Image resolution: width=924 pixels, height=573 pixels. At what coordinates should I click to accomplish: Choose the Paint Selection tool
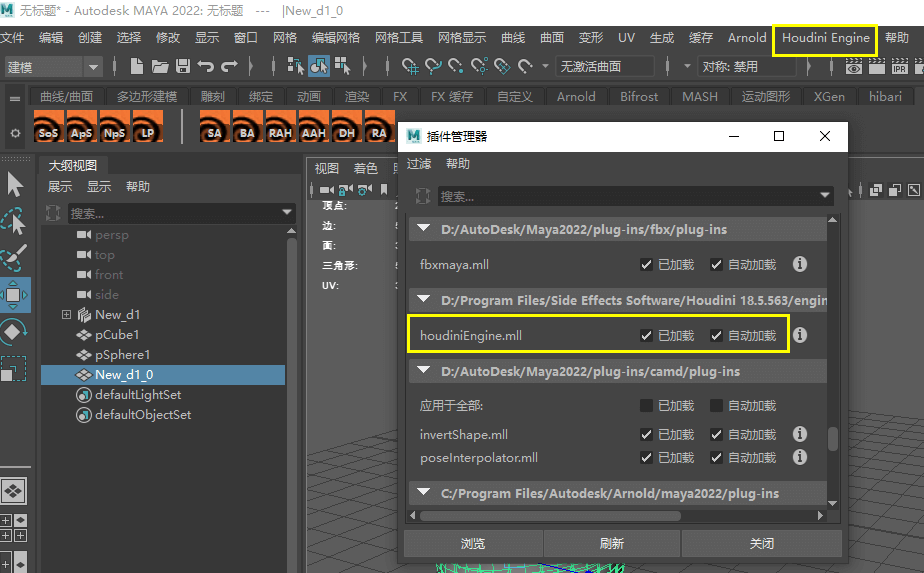coord(14,258)
